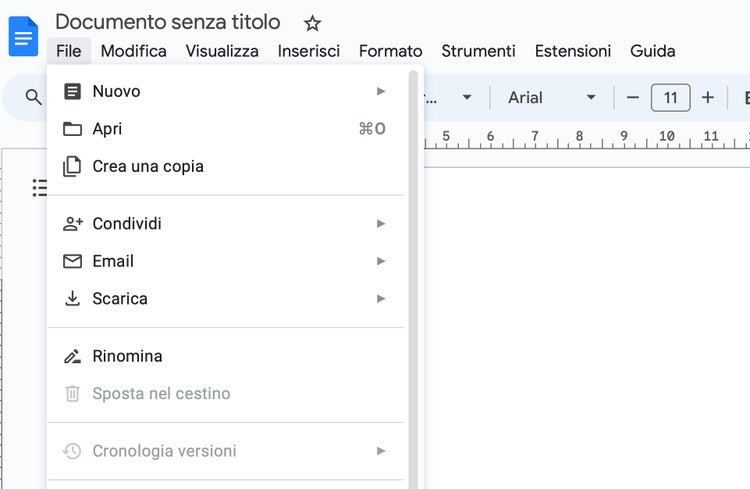Viewport: 750px width, 489px height.
Task: Decrease font size with minus button
Action: click(632, 97)
